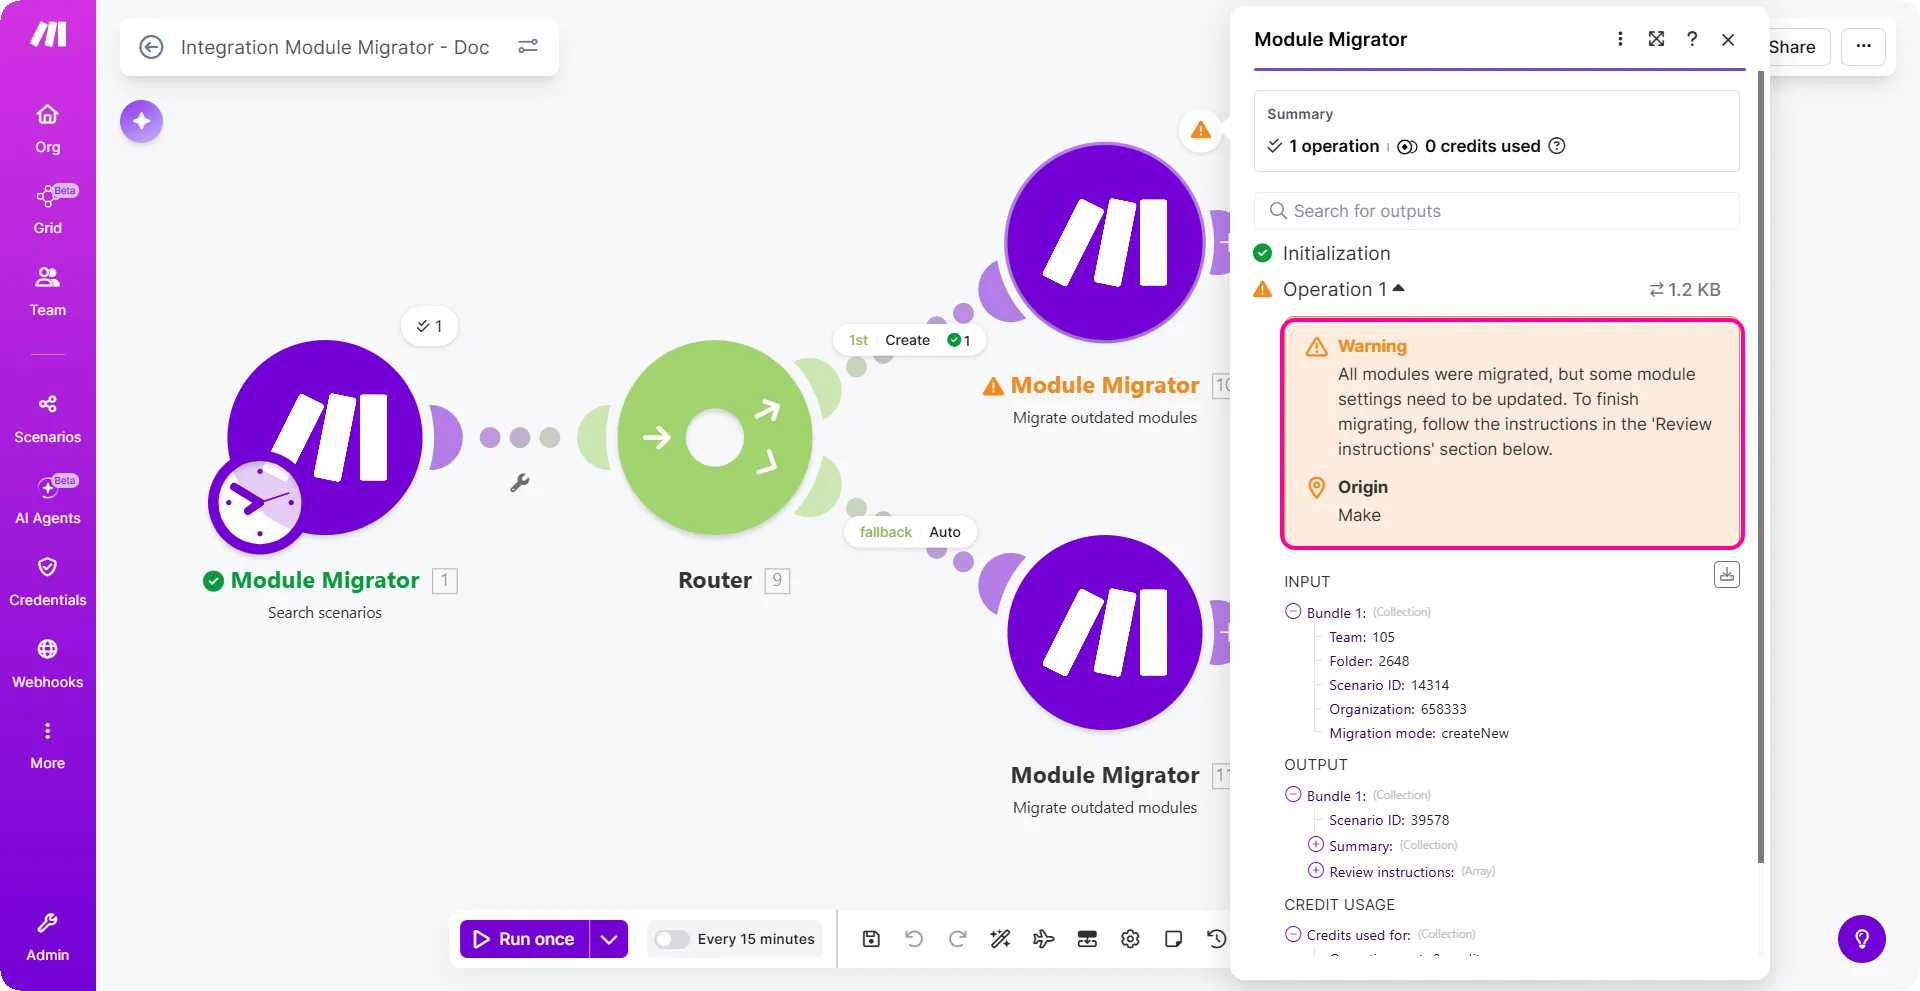This screenshot has width=1920, height=991.
Task: Open the Org home page
Action: 48,129
